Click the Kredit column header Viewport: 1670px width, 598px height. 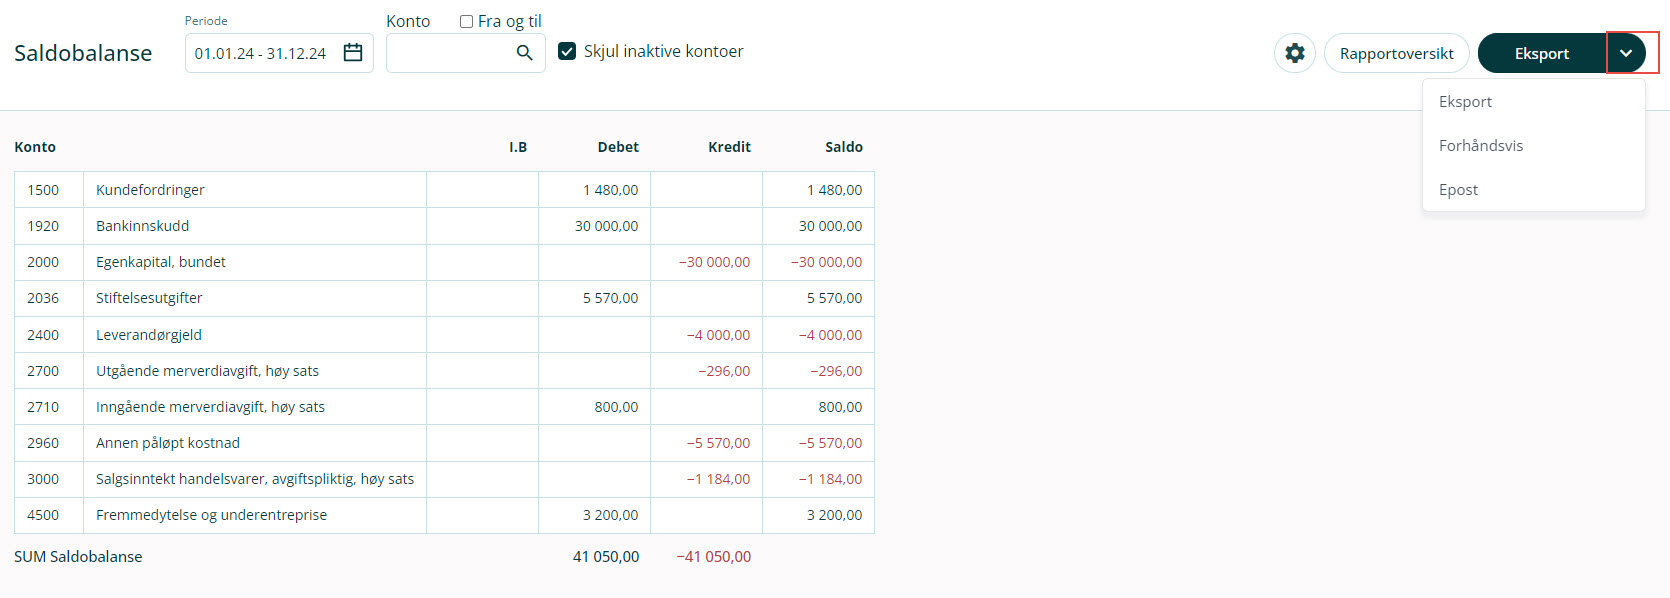729,147
